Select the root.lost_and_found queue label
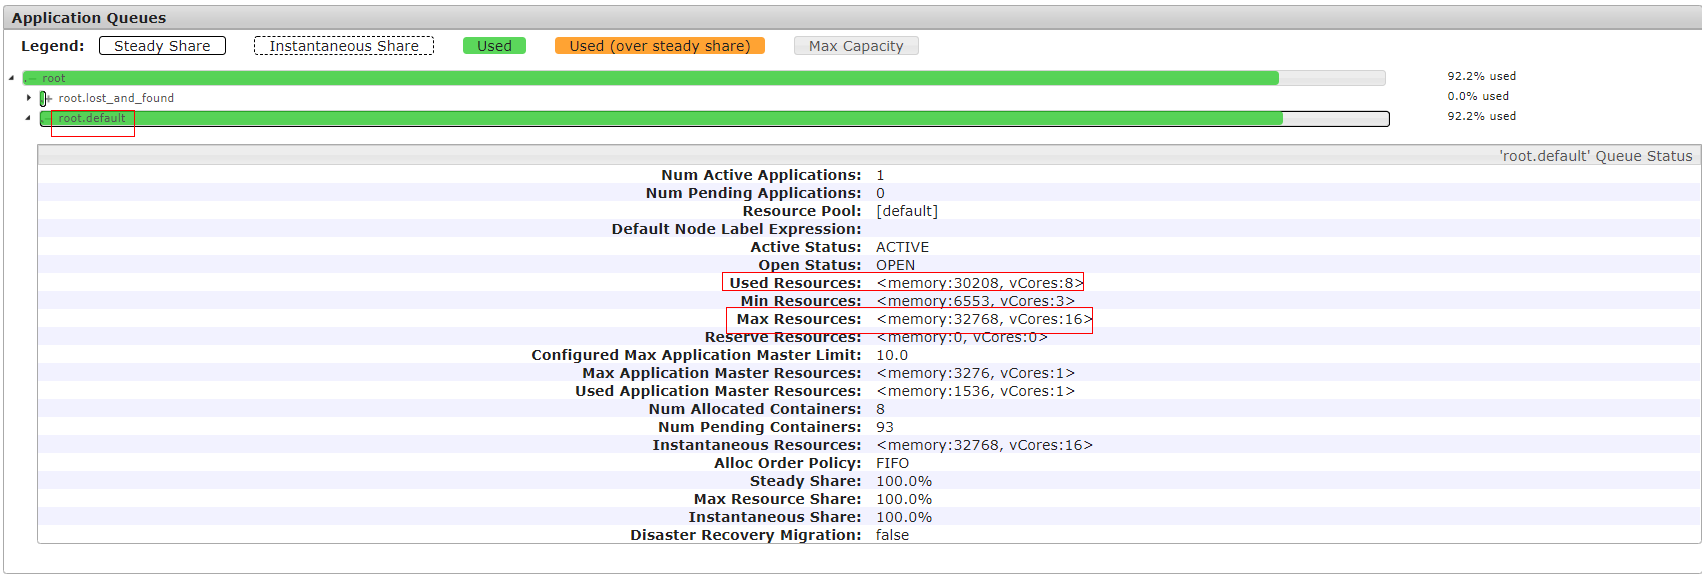The width and height of the screenshot is (1702, 580). coord(116,98)
